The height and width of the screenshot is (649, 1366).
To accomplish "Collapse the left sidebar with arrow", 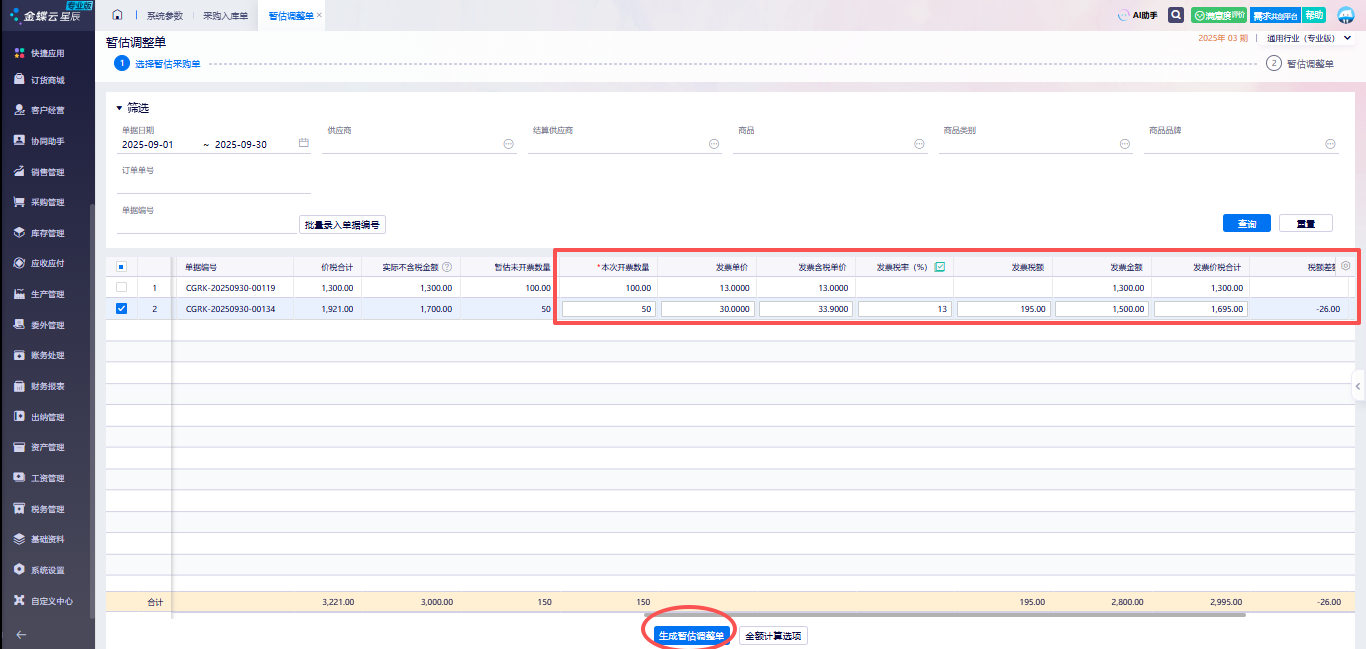I will click(22, 634).
